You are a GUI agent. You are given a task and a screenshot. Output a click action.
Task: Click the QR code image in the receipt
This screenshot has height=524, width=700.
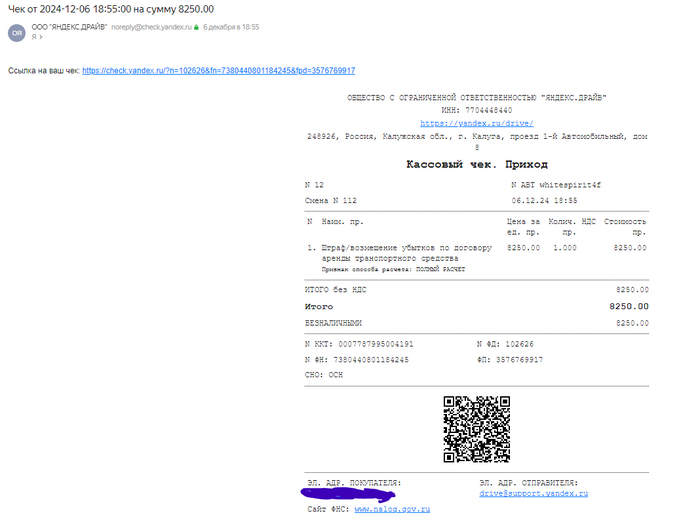[x=477, y=429]
